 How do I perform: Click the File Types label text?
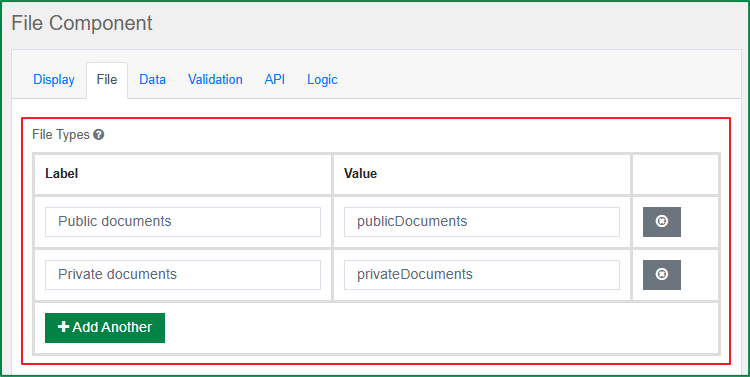(x=61, y=135)
